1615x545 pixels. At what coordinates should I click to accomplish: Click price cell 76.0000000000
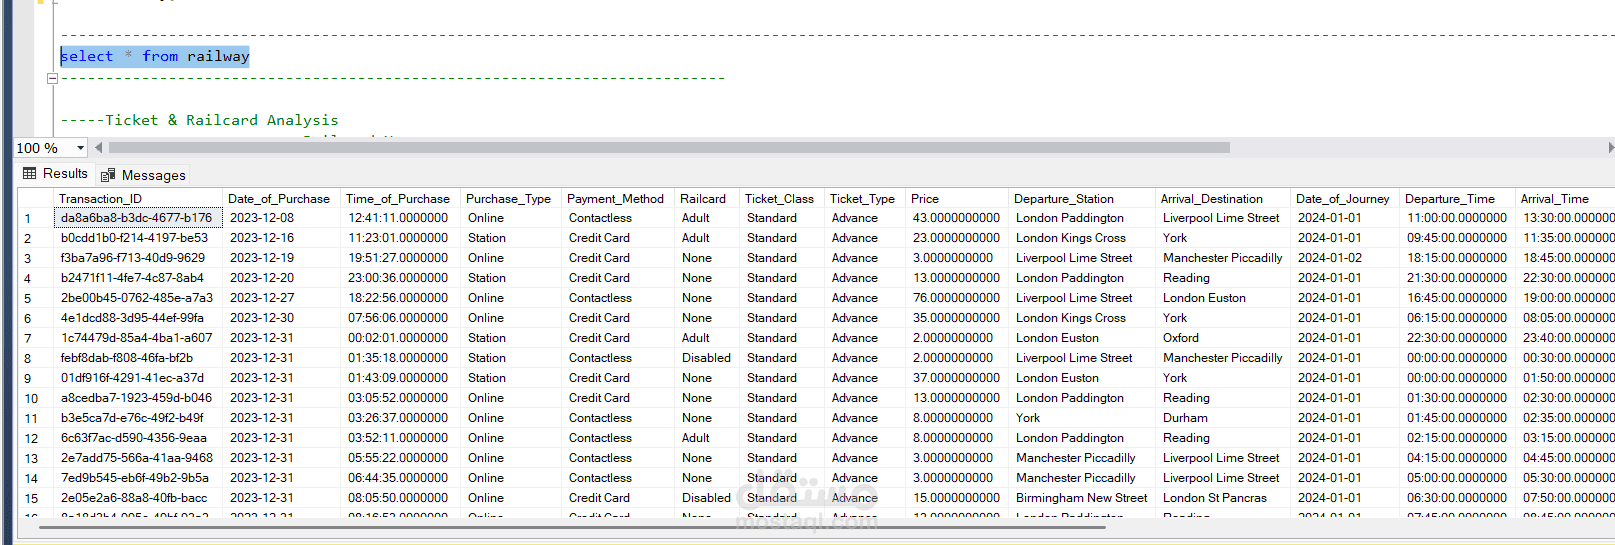coord(956,298)
